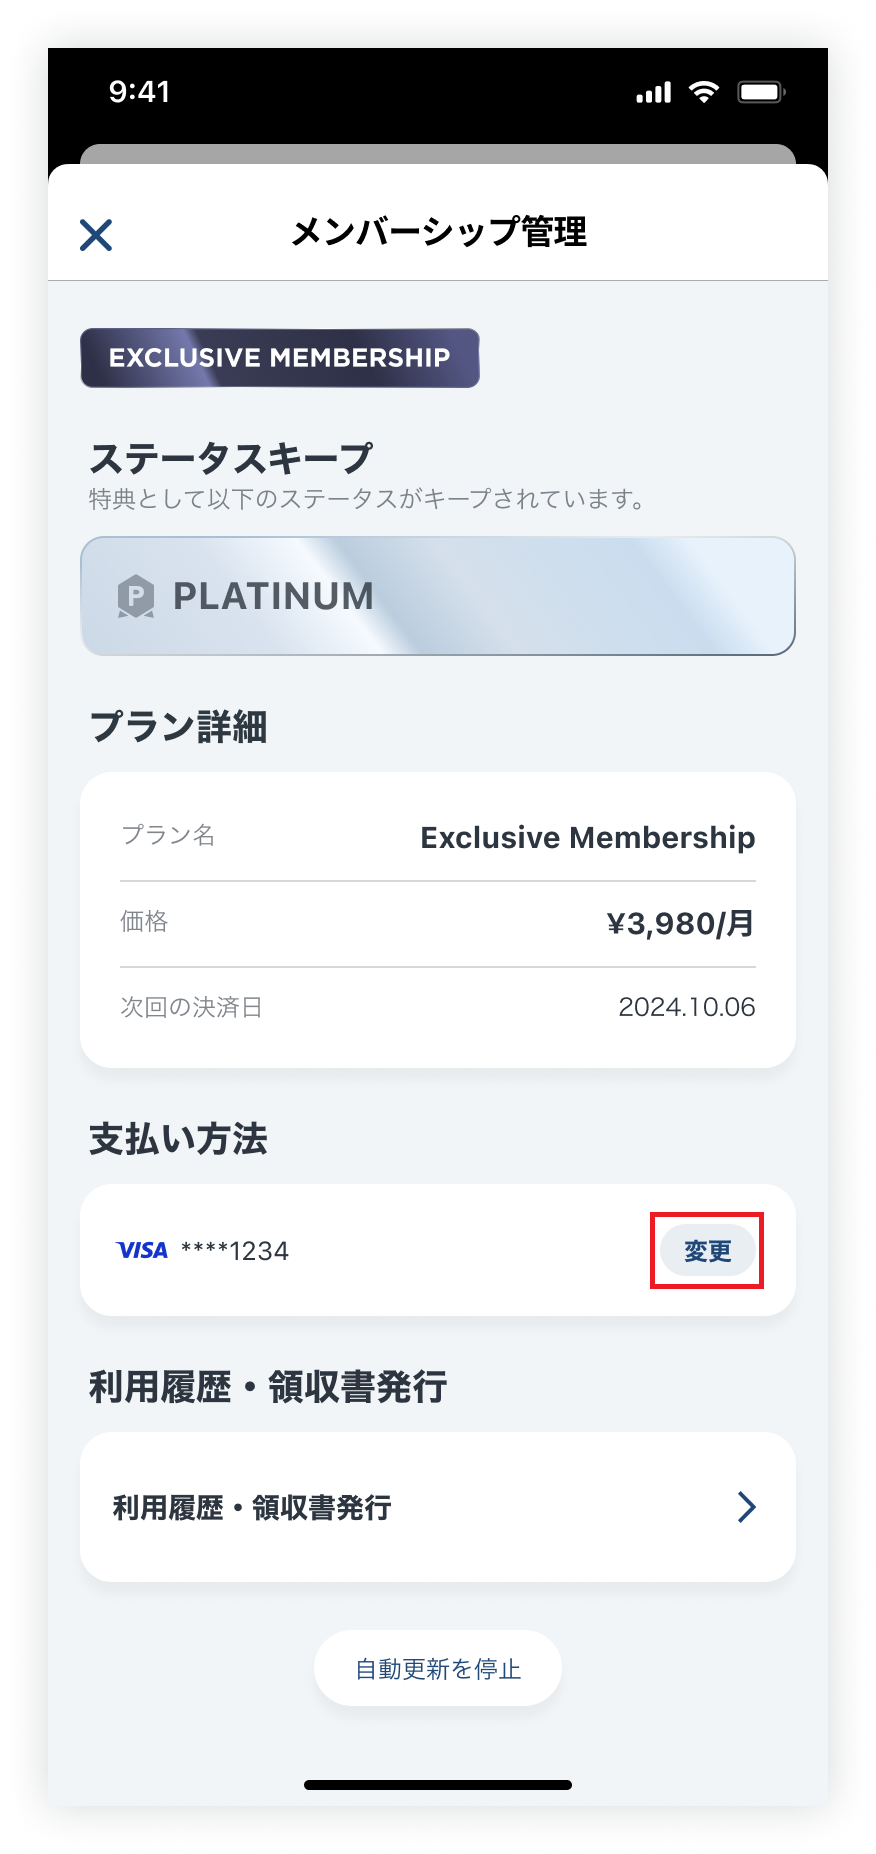Viewport: 876px width, 1854px height.
Task: Select the プラン名 Exclusive Membership row
Action: click(438, 837)
